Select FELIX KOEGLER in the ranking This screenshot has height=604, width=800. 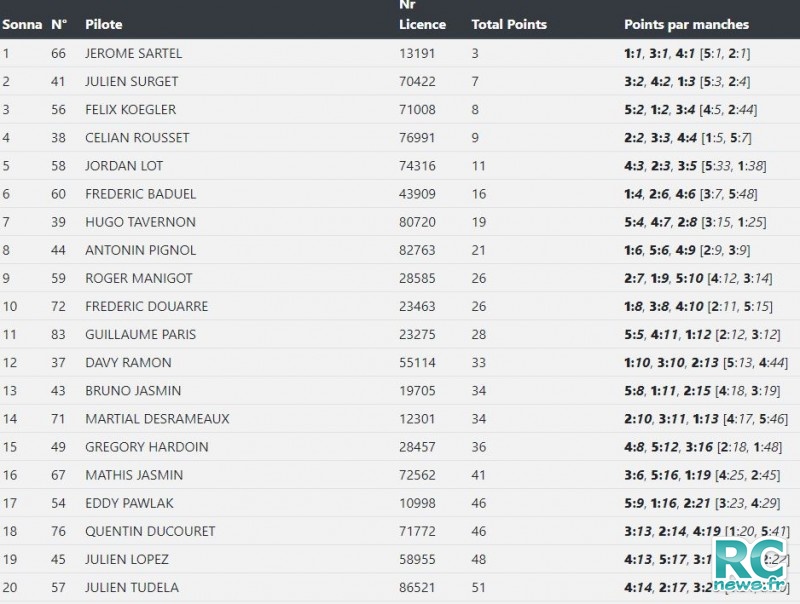coord(131,110)
